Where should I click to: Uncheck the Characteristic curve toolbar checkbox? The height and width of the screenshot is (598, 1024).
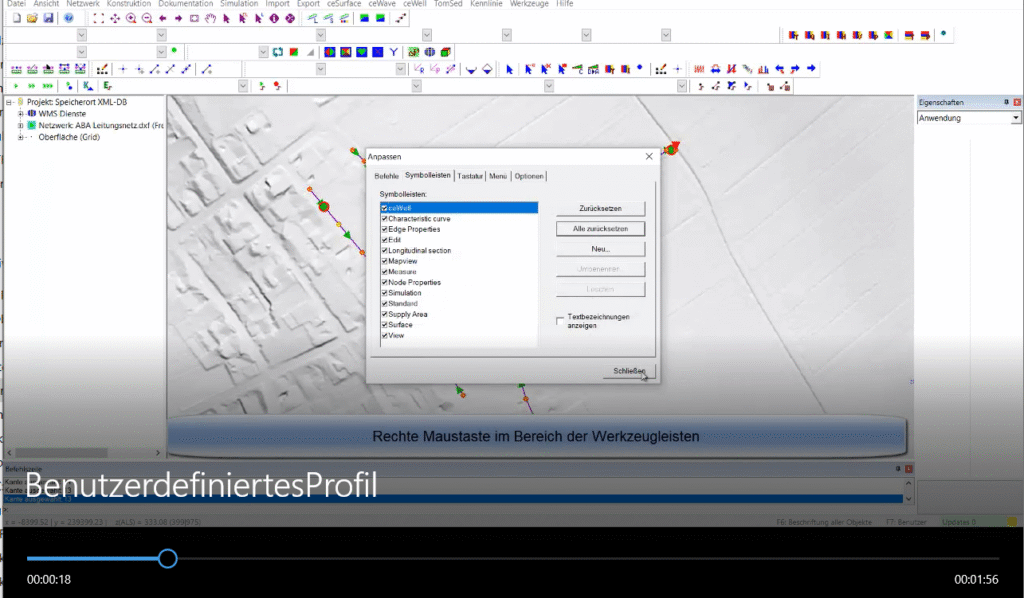click(x=384, y=219)
